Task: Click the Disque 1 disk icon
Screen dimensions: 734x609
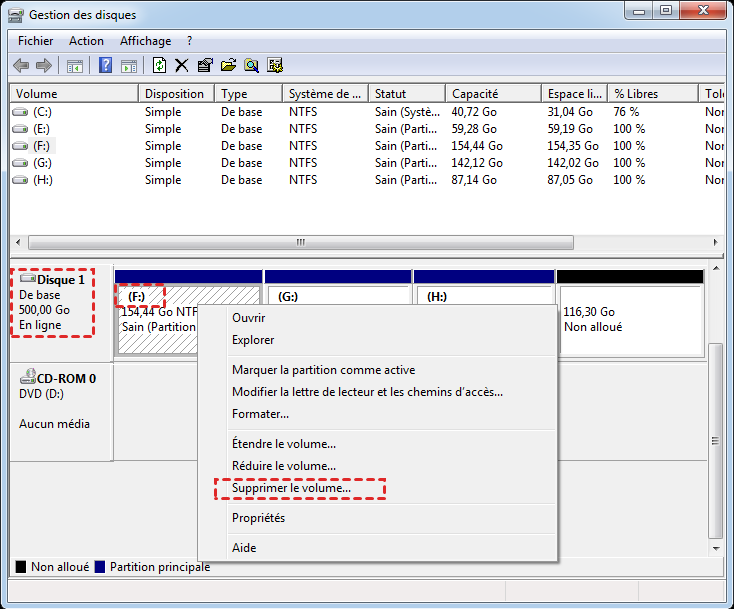Action: [x=28, y=279]
